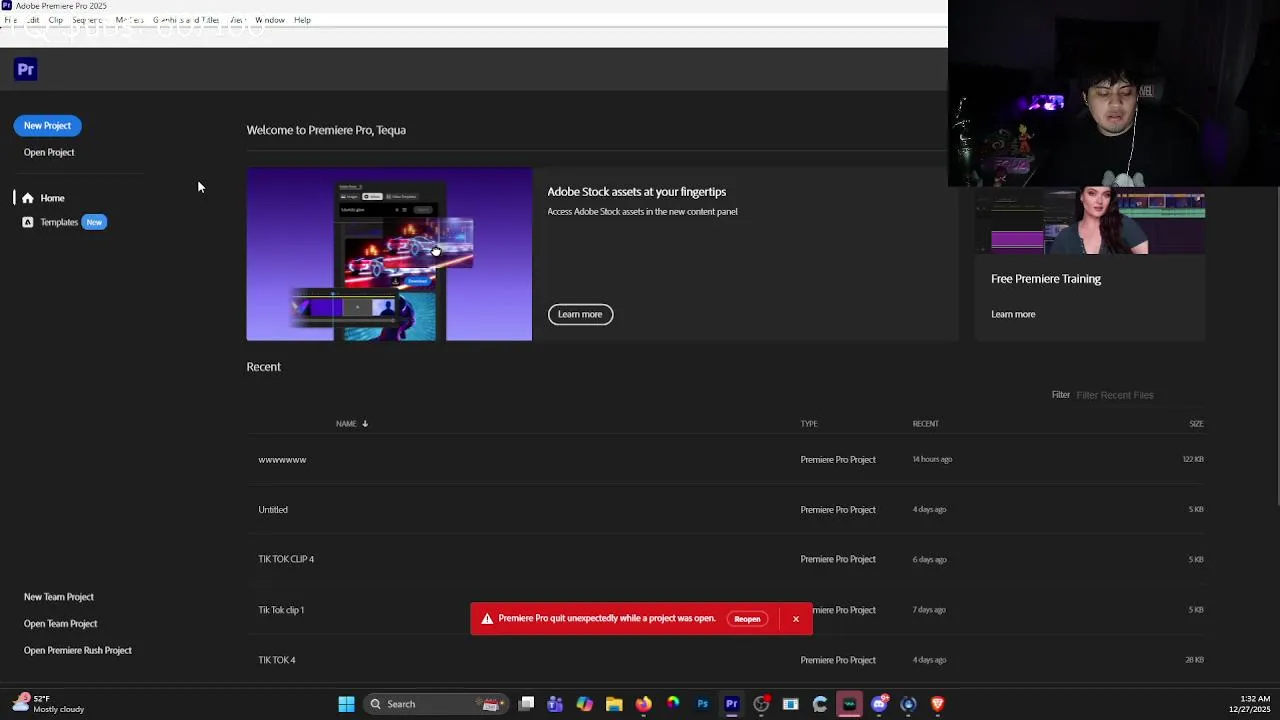The image size is (1280, 720).
Task: Click the Free Premiere Training thumbnail
Action: pyautogui.click(x=1090, y=221)
